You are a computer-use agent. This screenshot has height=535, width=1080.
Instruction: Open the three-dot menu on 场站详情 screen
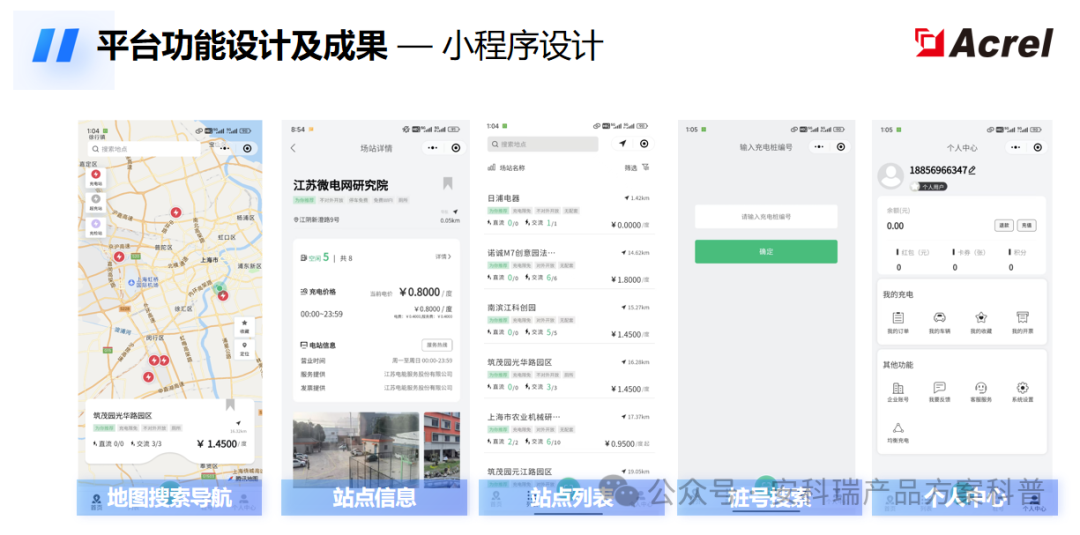433,147
